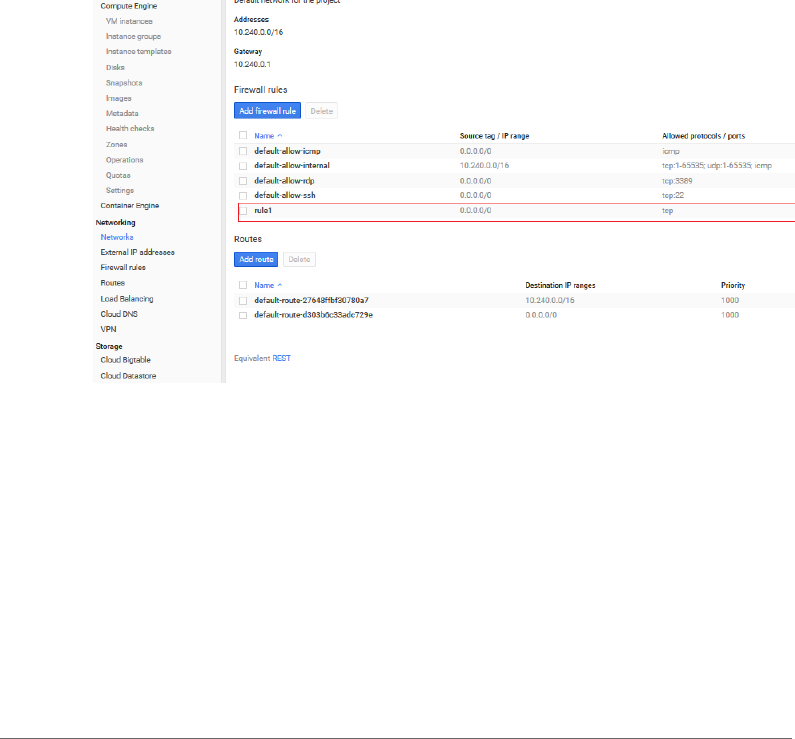Open Disks in the sidebar
The height and width of the screenshot is (739, 795).
click(115, 67)
